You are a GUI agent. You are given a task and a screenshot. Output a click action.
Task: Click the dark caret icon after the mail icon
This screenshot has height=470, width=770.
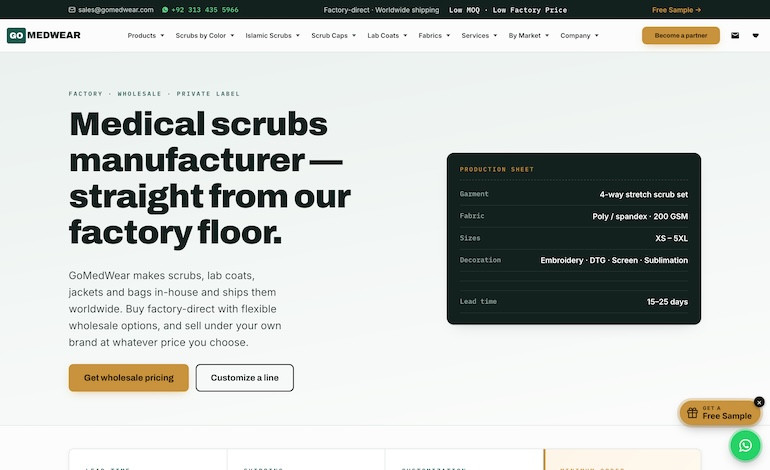click(x=756, y=35)
